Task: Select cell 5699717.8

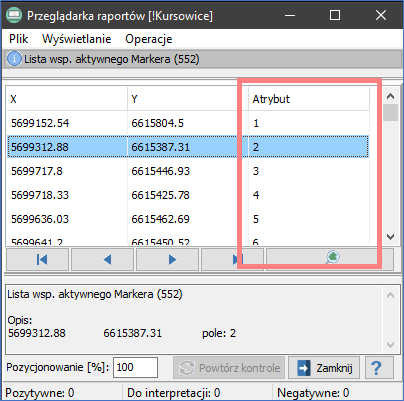Action: pyautogui.click(x=67, y=171)
